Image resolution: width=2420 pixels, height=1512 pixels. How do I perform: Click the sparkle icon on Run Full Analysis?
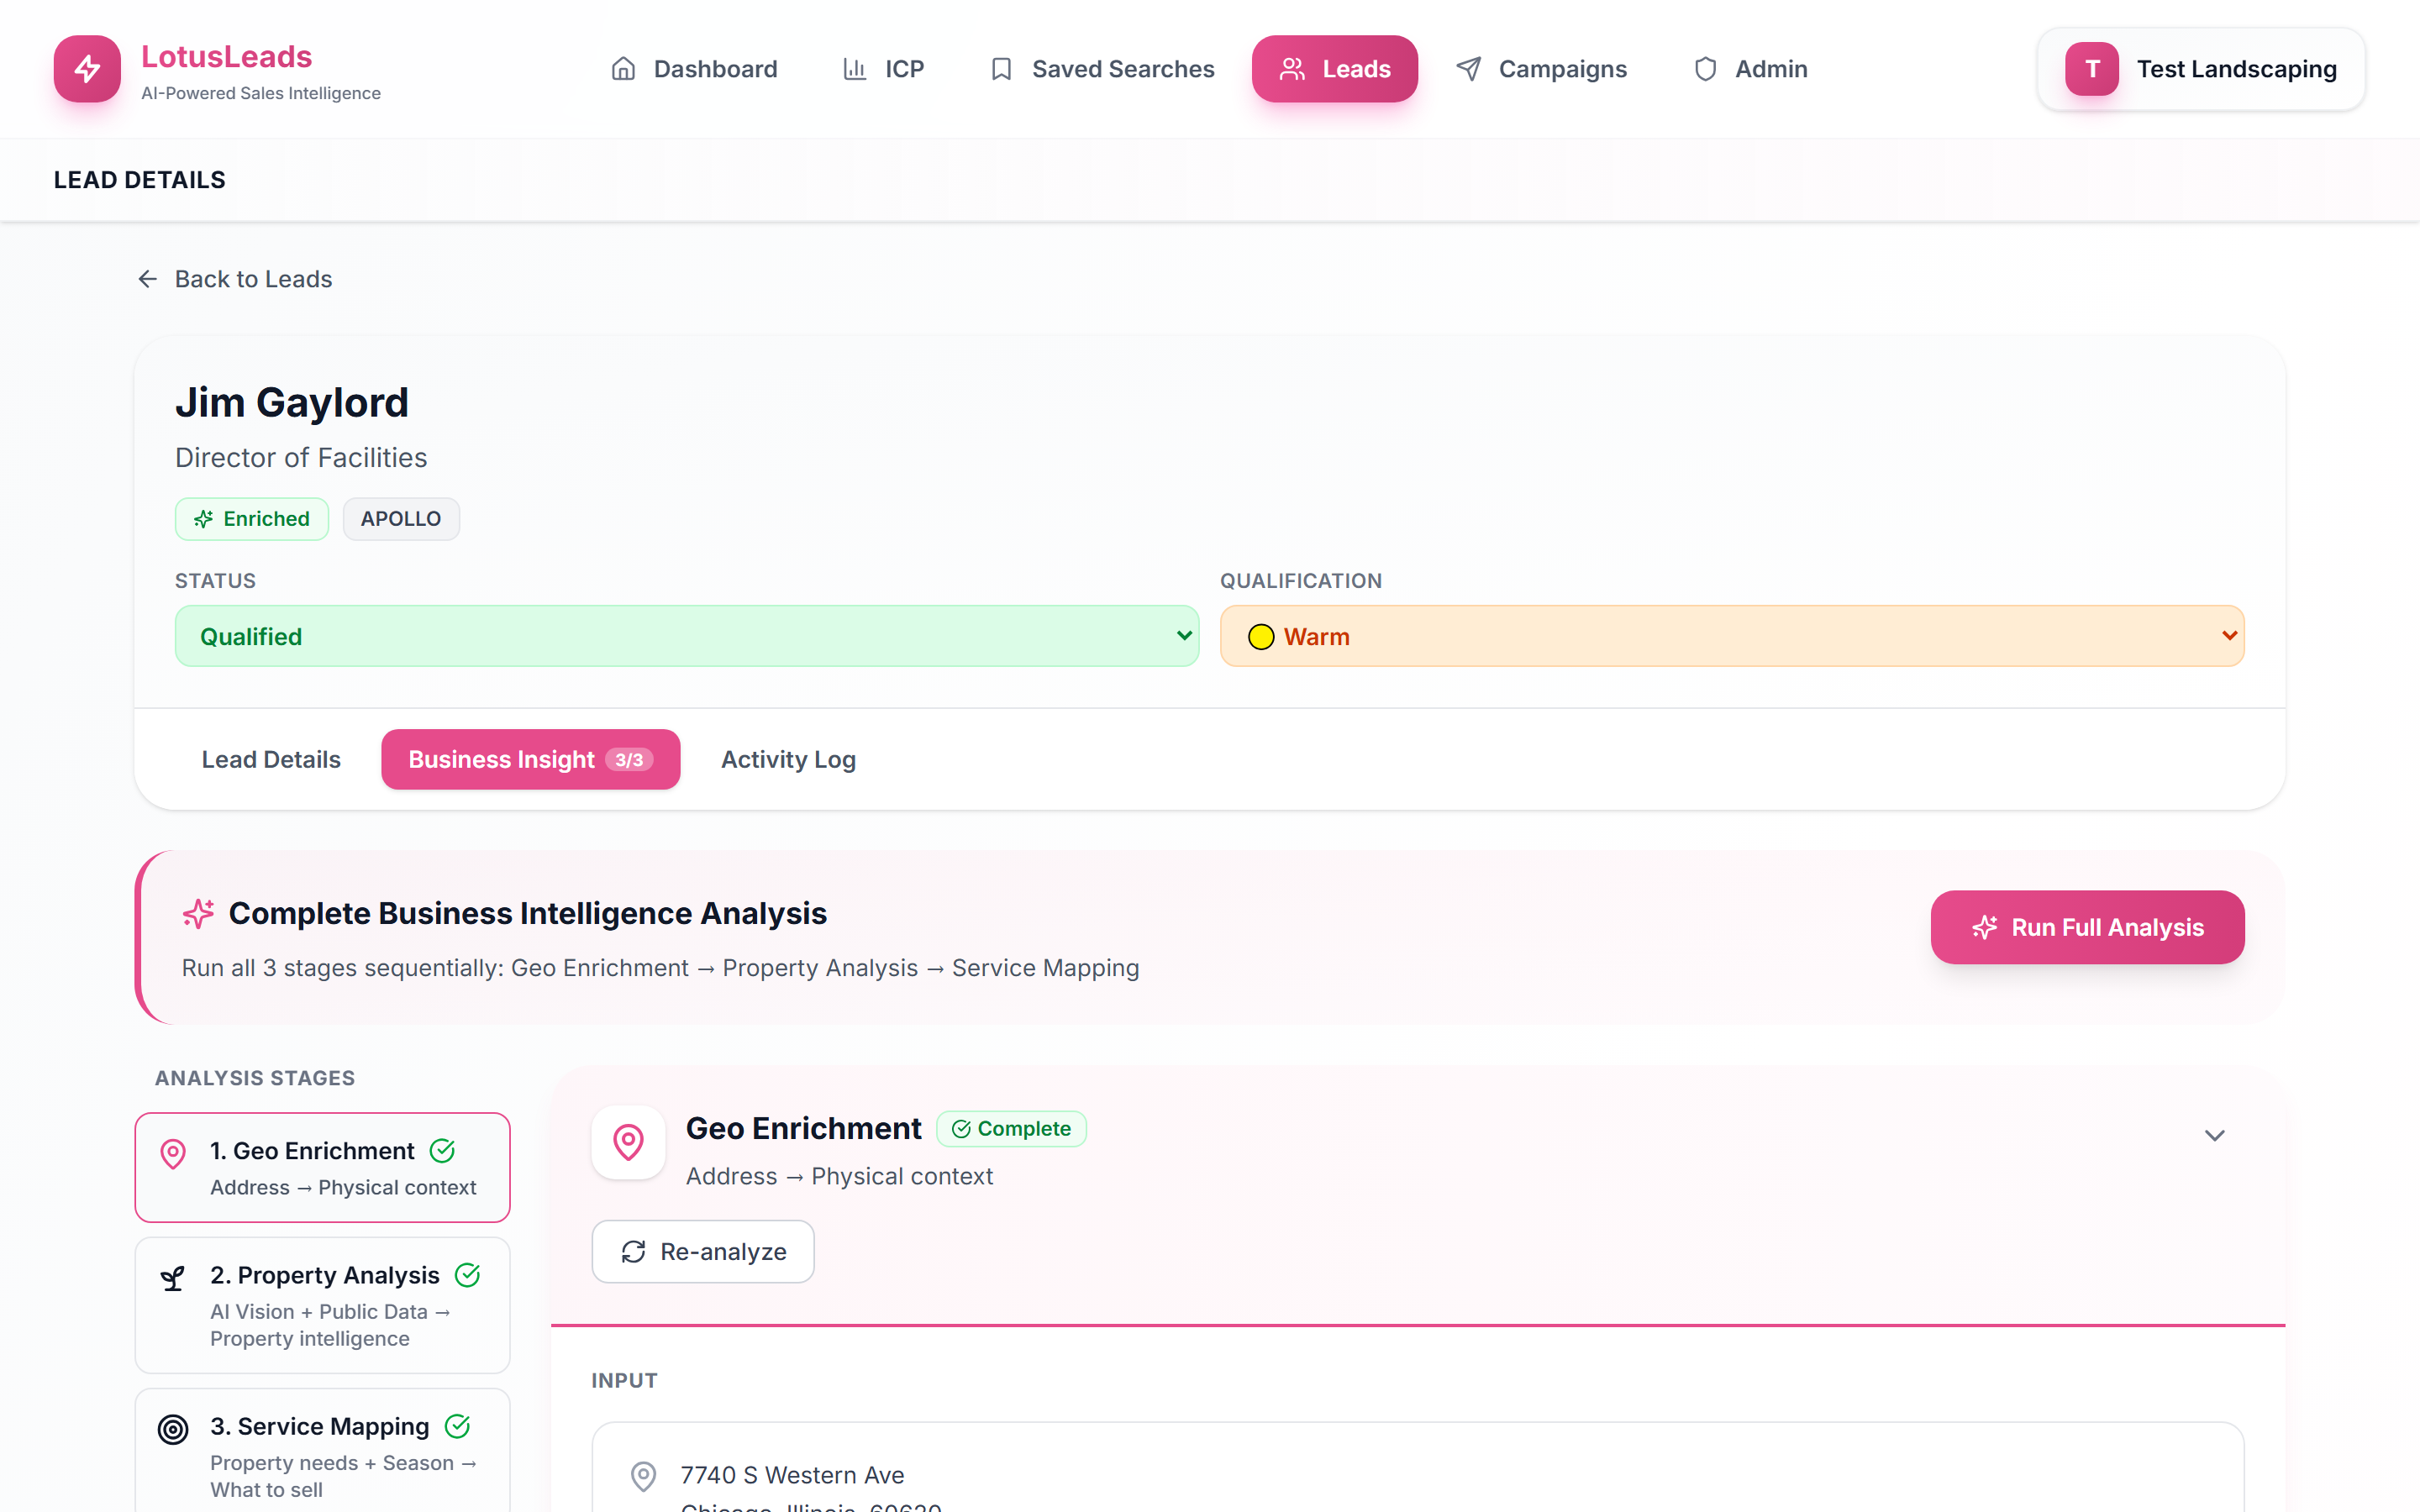[x=1985, y=928]
